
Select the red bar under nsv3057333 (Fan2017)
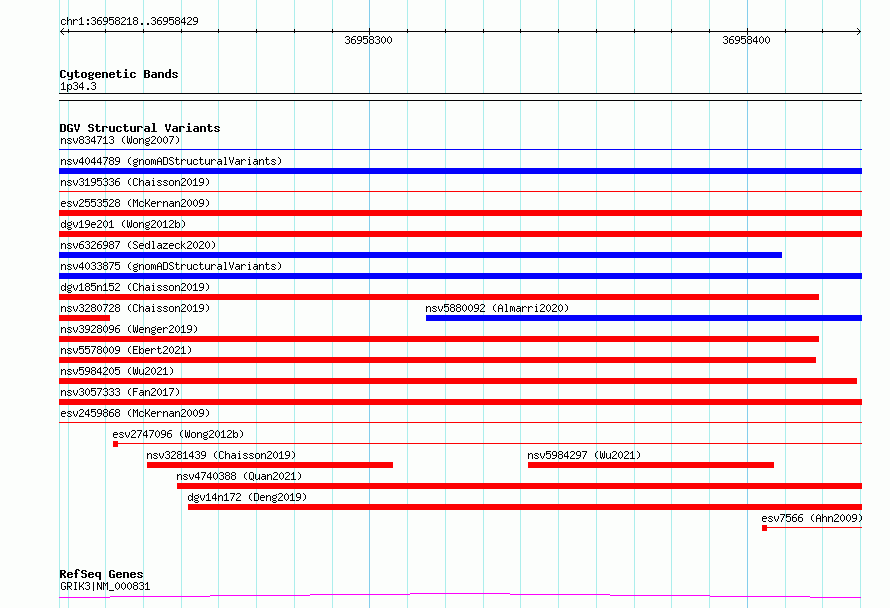[x=460, y=402]
